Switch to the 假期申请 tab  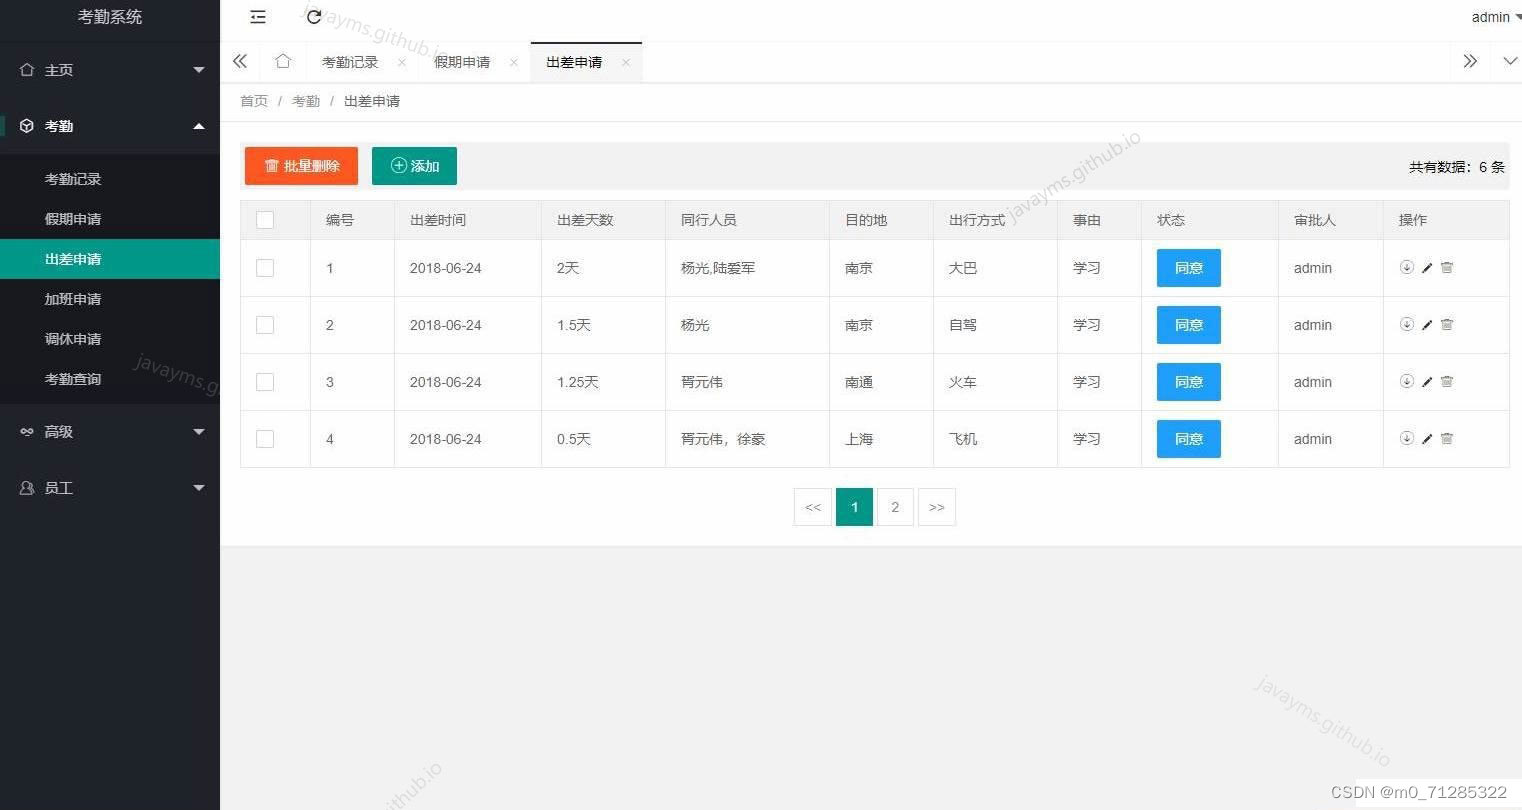pyautogui.click(x=461, y=61)
